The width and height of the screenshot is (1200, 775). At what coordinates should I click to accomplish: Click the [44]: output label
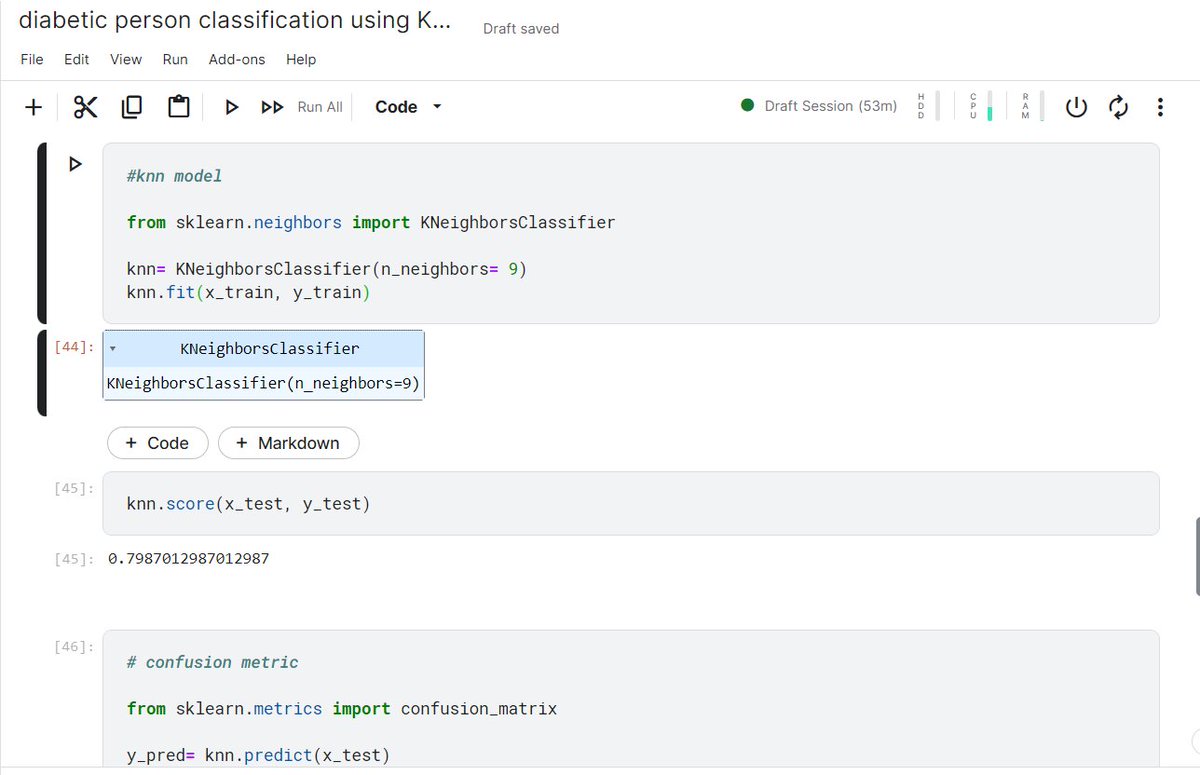coord(75,347)
